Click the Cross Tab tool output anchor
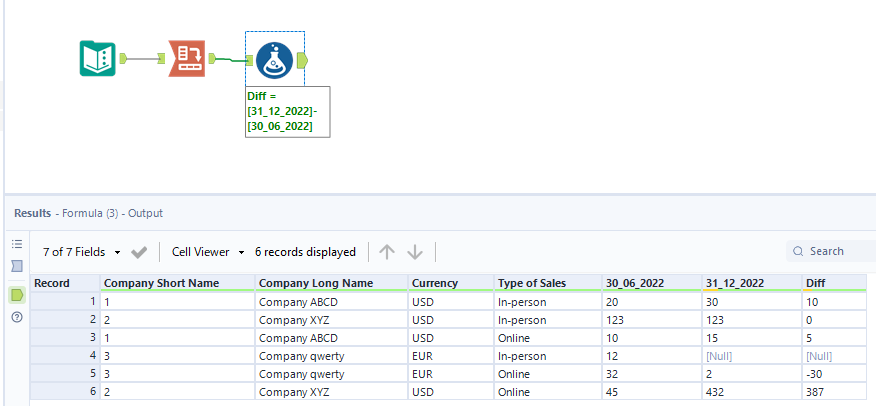The width and height of the screenshot is (876, 406). point(212,58)
